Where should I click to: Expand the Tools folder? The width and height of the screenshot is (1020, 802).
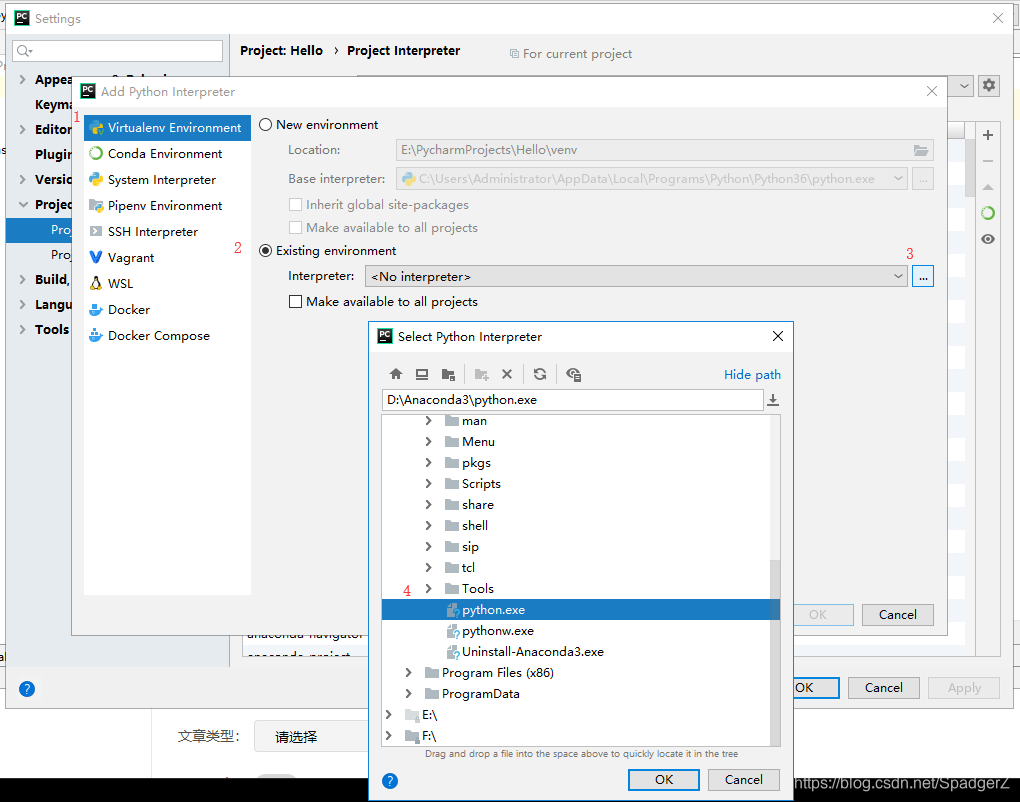(x=428, y=589)
